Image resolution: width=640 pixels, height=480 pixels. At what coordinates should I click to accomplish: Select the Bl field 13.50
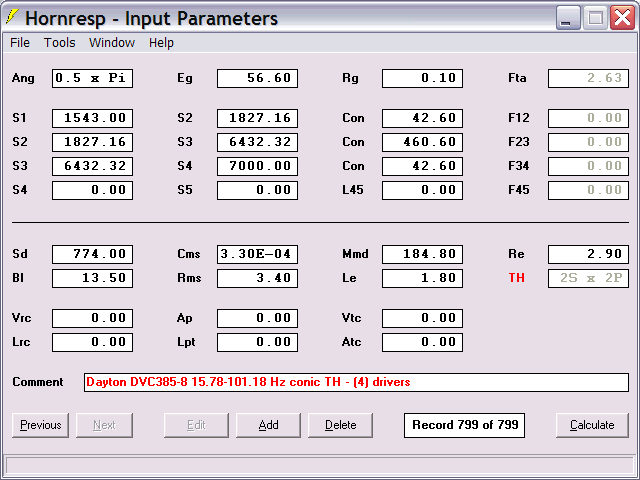point(92,278)
